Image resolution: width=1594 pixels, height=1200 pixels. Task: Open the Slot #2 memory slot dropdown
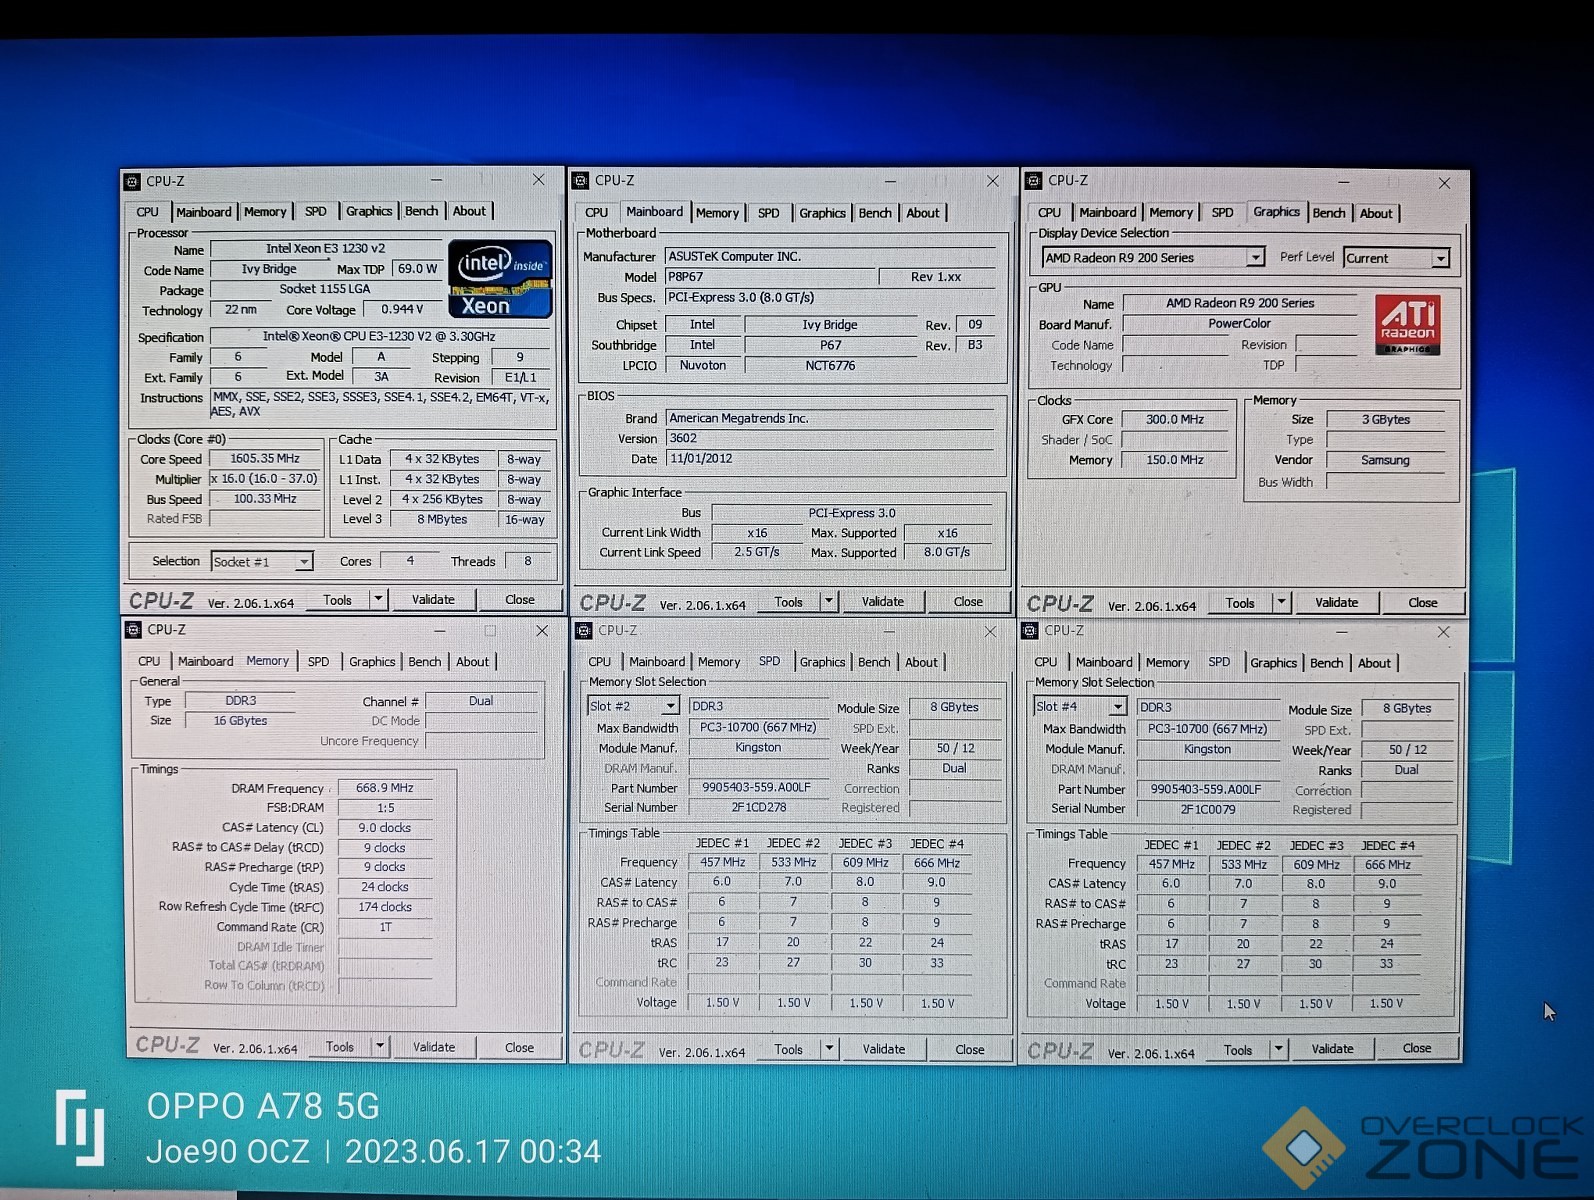634,706
